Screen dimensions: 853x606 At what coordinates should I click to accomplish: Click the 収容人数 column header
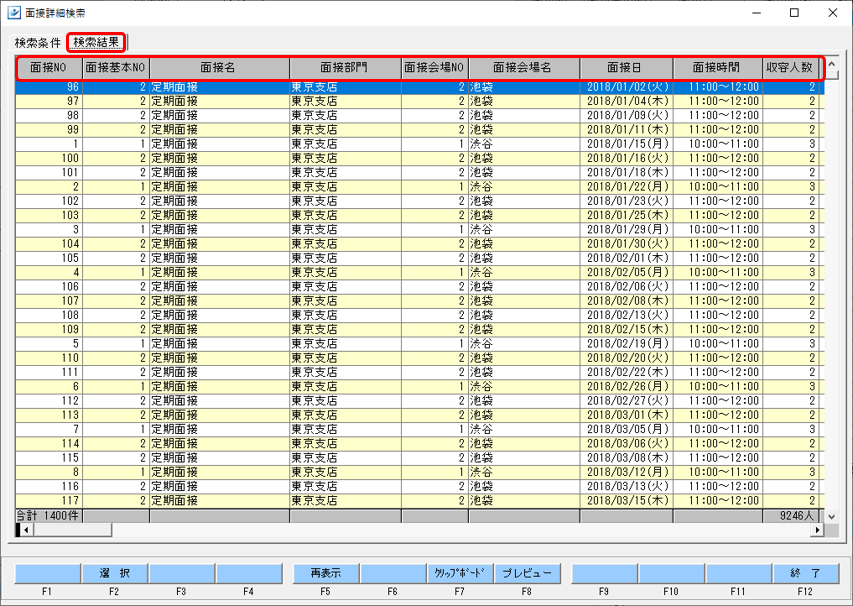(x=790, y=67)
